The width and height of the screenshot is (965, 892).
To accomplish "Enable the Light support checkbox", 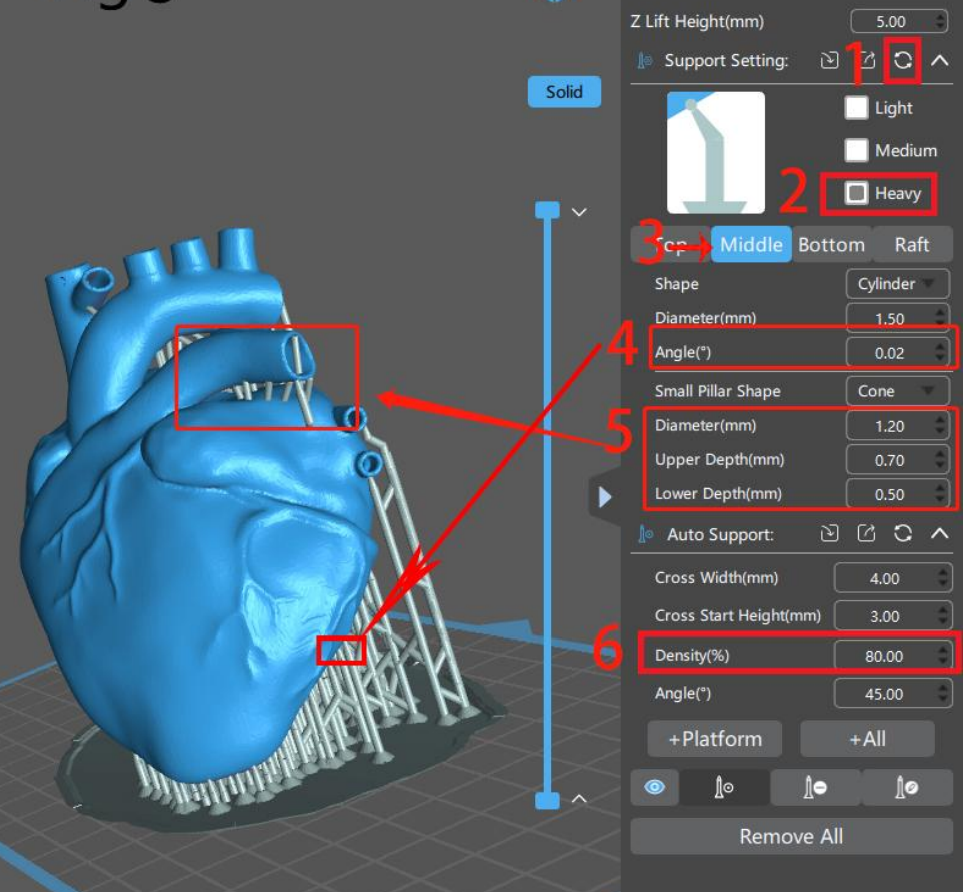I will click(856, 108).
